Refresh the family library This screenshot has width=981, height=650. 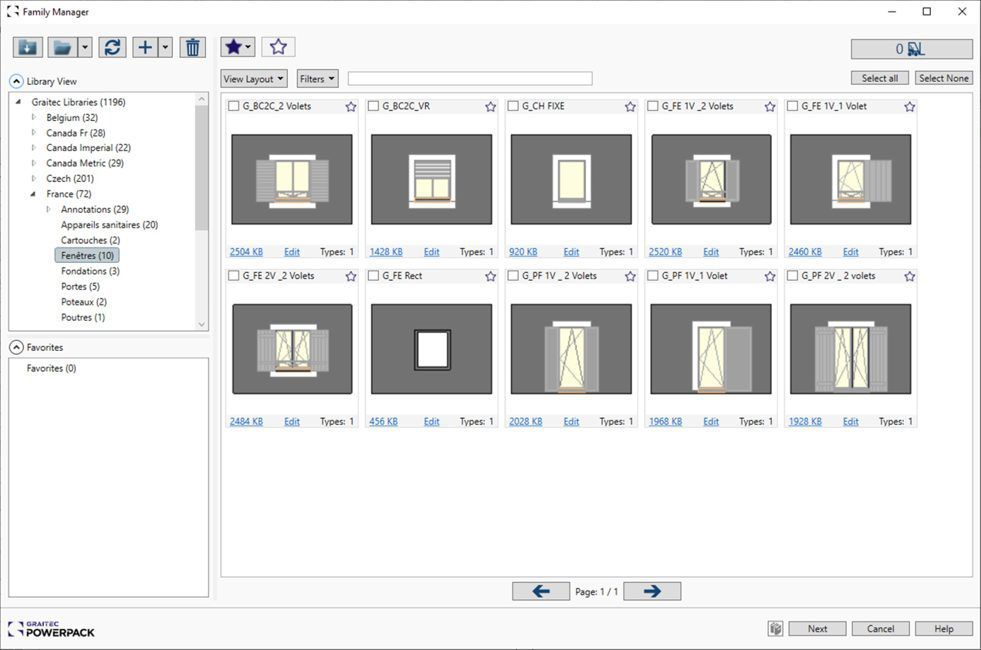coord(112,46)
